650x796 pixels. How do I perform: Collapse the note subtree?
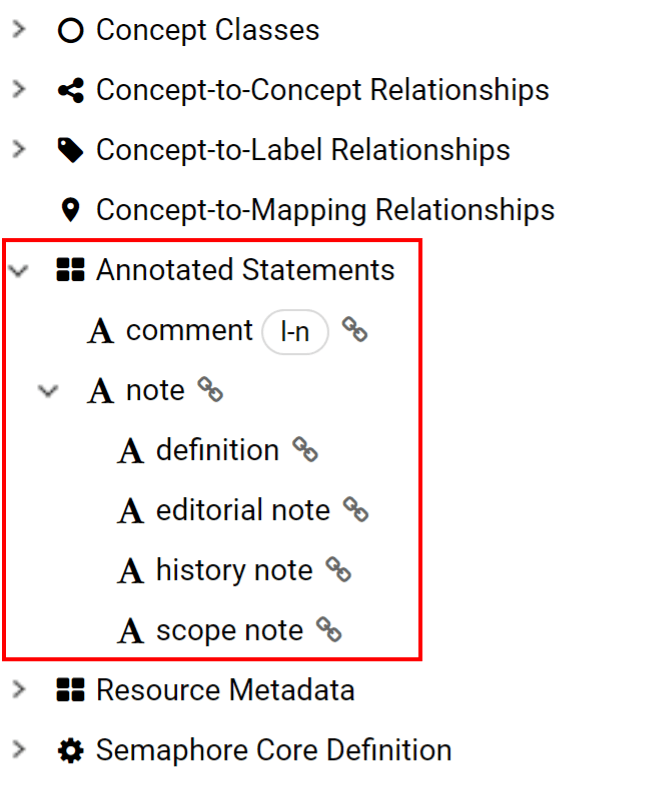pyautogui.click(x=48, y=390)
